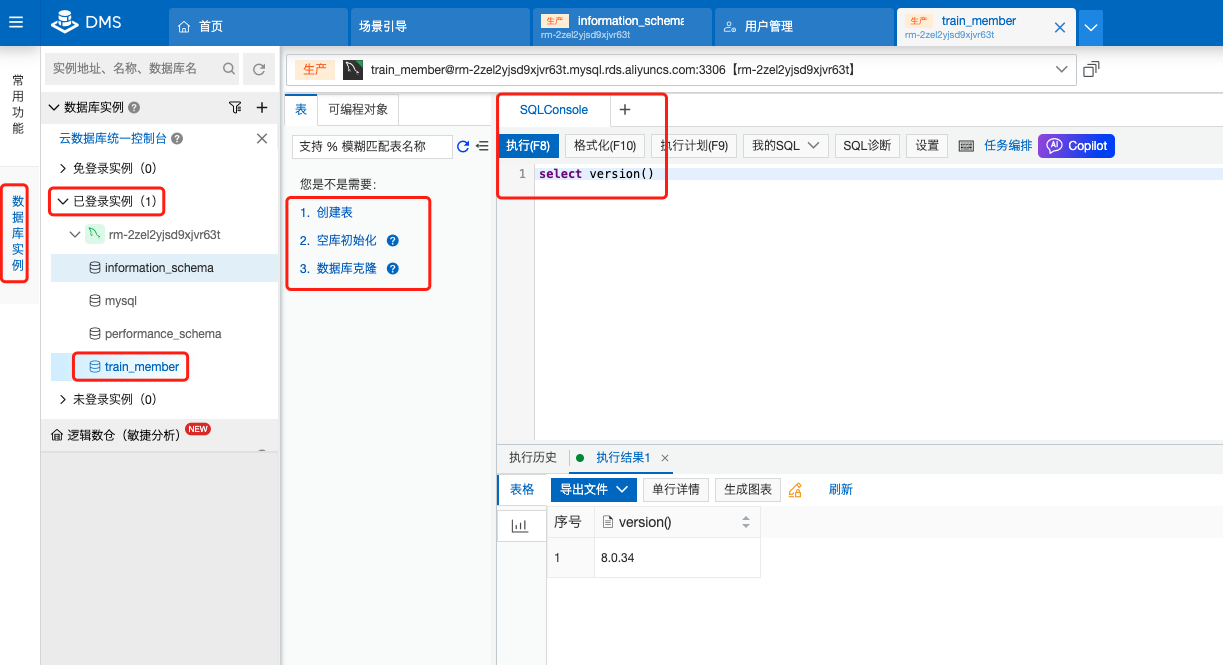Format the SQL with 格式化(F10)

(604, 146)
